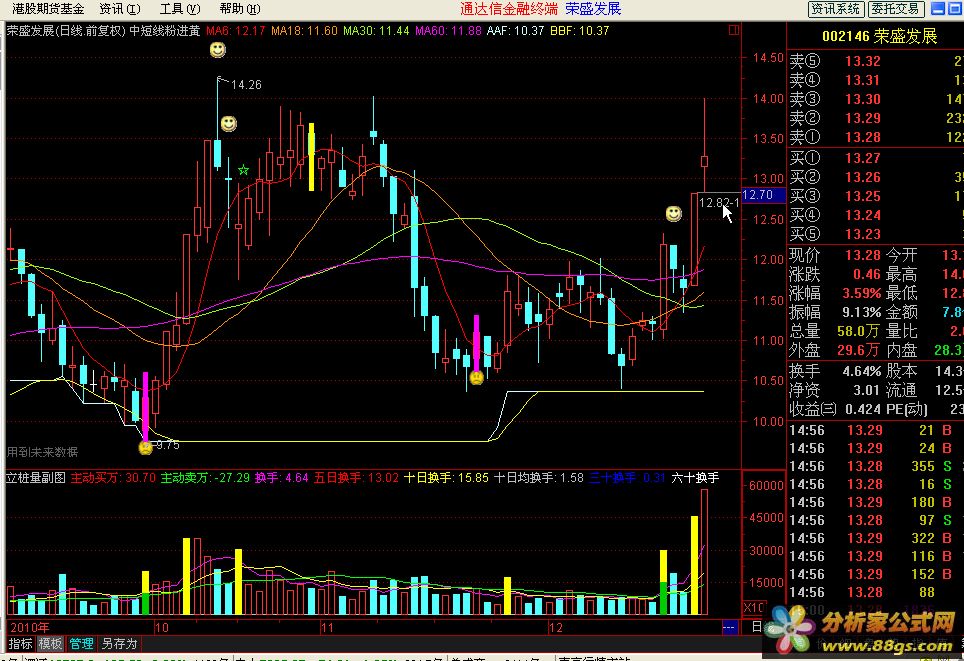Click the 五日换手: 13.02 label
This screenshot has height=661, width=964.
tap(356, 477)
